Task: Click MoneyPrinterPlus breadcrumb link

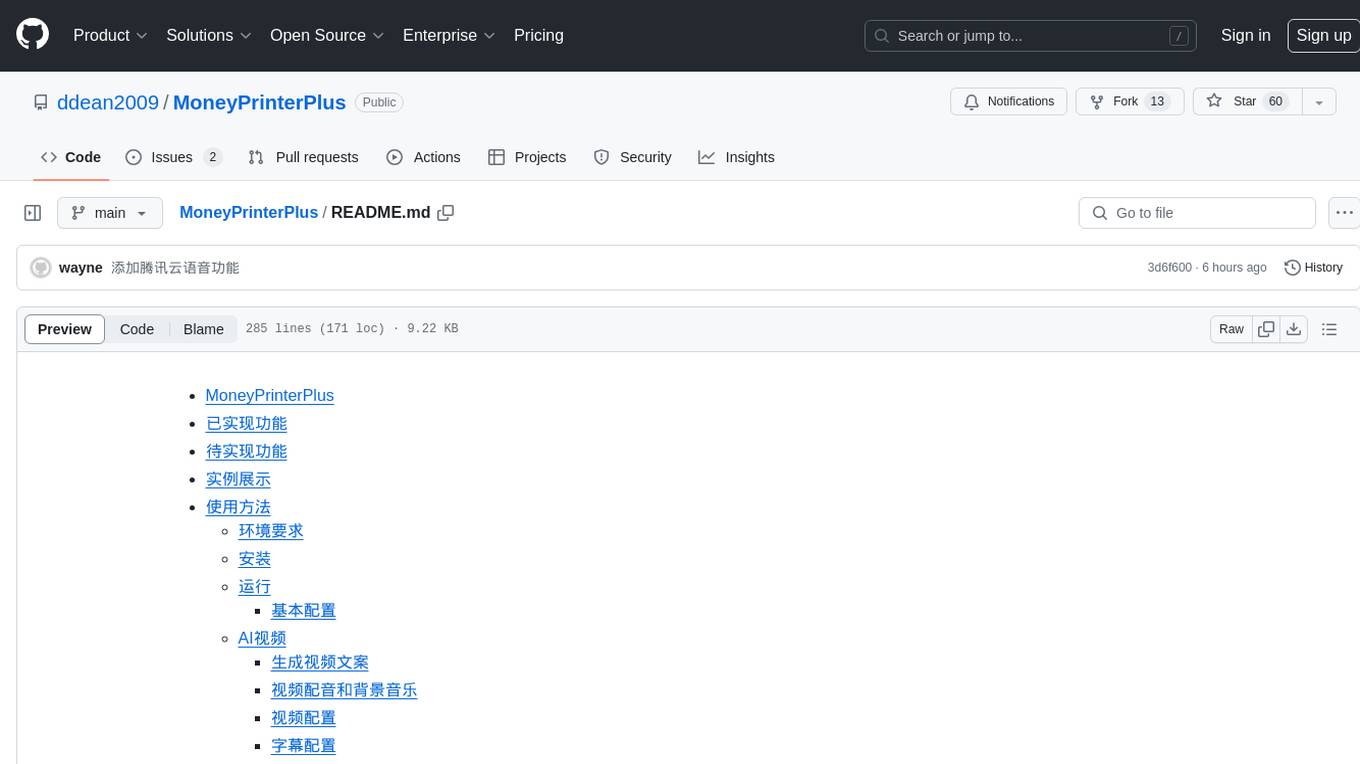Action: (x=249, y=212)
